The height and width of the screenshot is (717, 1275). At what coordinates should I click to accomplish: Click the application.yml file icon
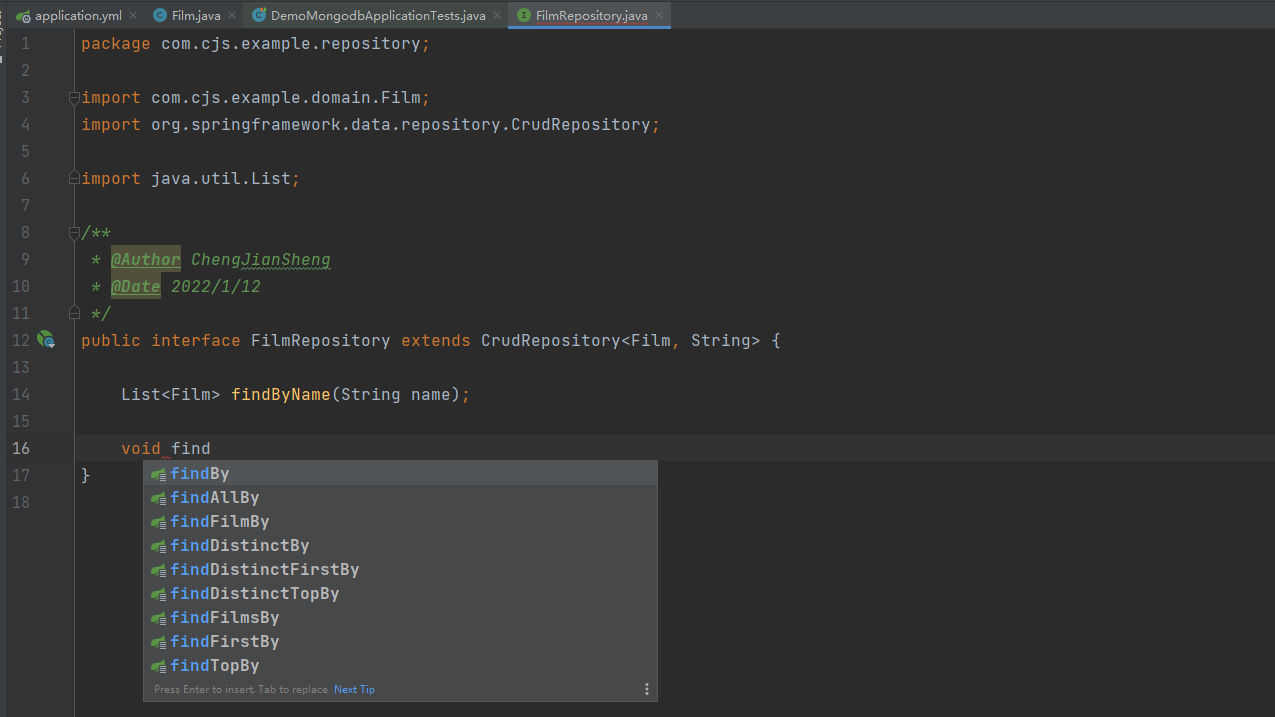coord(23,16)
